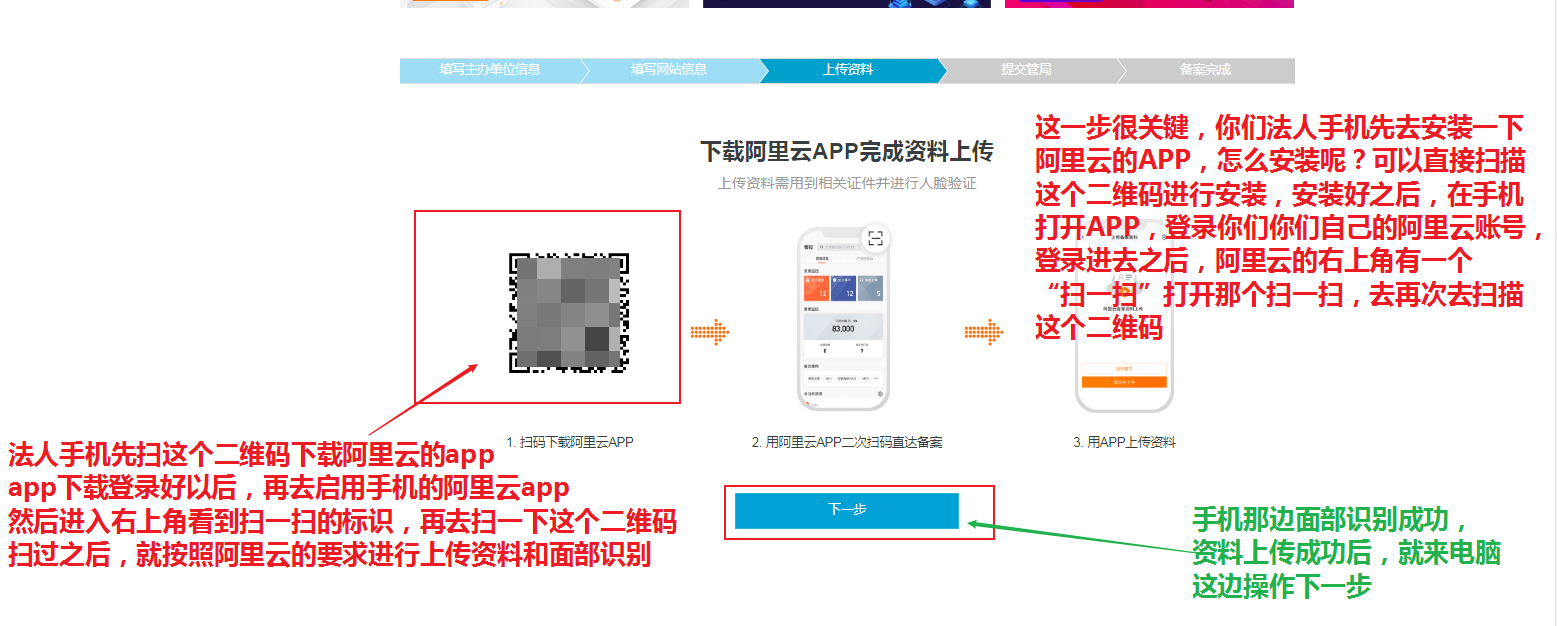The image size is (1557, 626).
Task: Select the 备案完成 step
Action: [1205, 70]
